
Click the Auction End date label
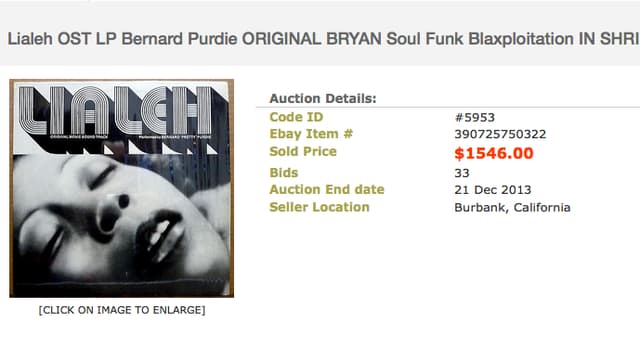coord(327,189)
